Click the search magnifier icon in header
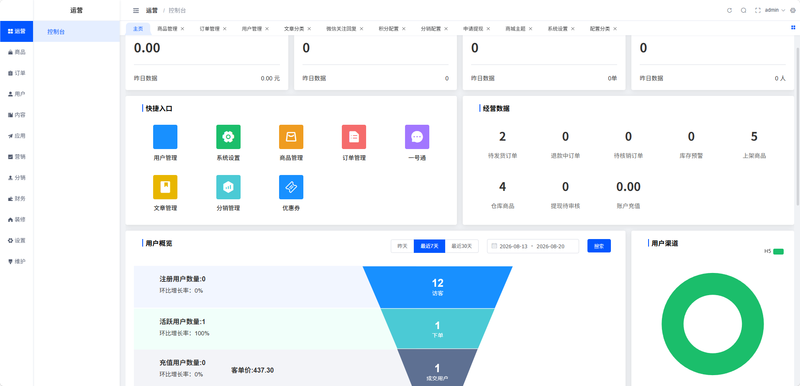The height and width of the screenshot is (386, 800). point(743,10)
